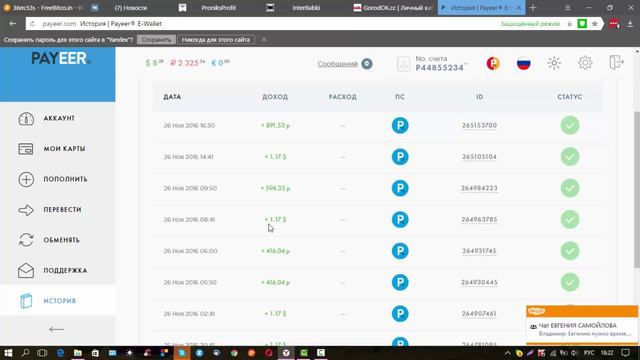Screen dimensions: 640x360
Task: Click the ДАТА column header
Action: coord(172,97)
